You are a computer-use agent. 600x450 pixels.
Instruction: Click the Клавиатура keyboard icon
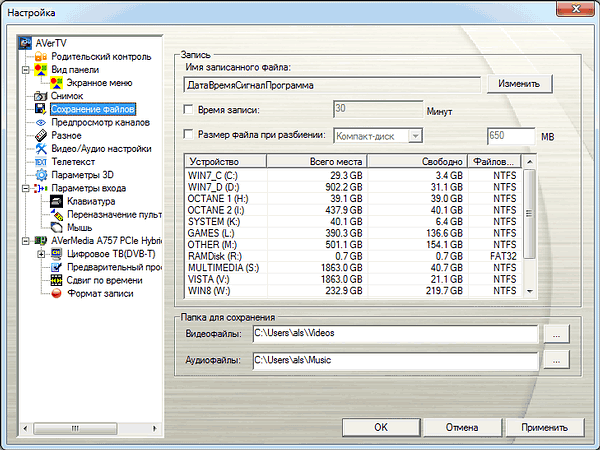click(56, 201)
